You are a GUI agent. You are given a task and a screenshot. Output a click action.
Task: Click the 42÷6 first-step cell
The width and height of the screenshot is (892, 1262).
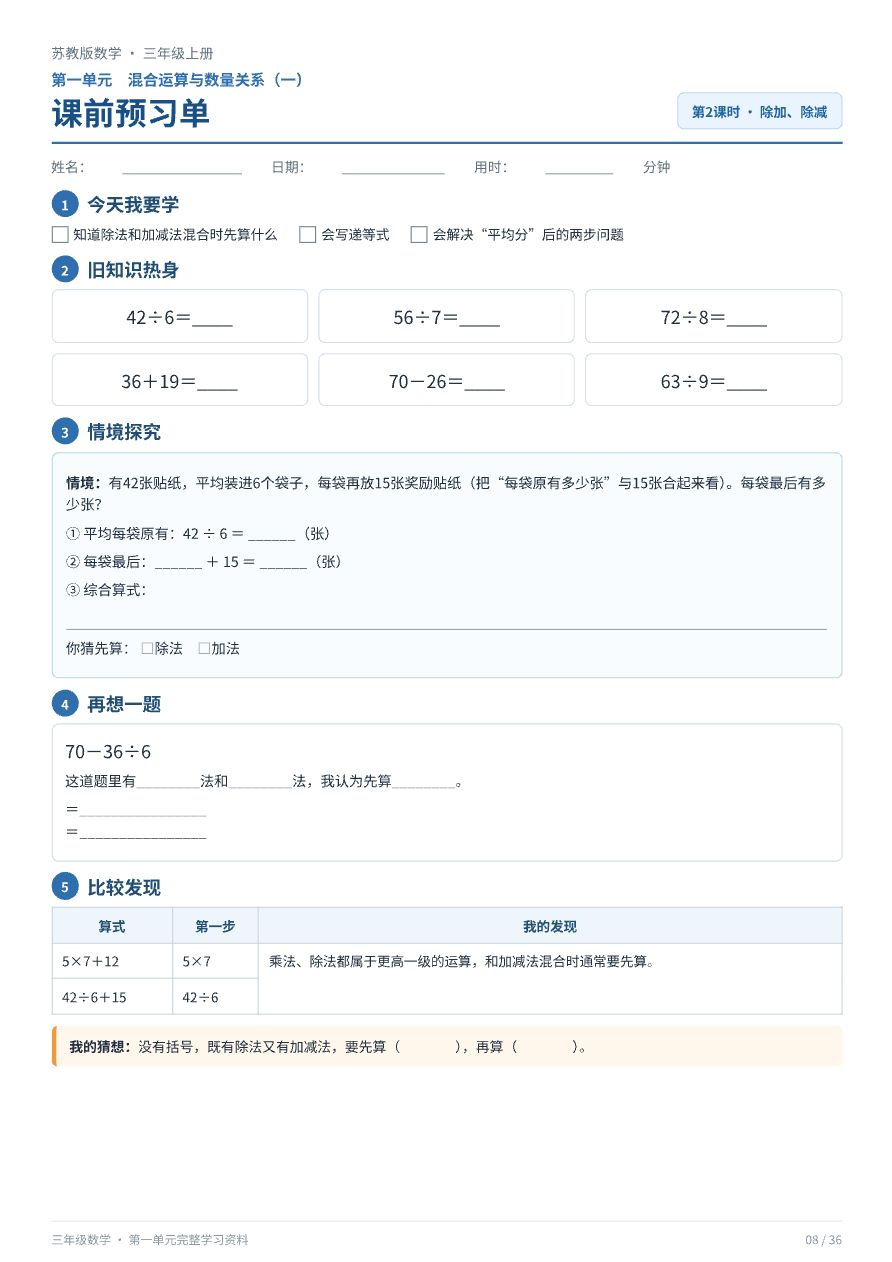coord(215,997)
